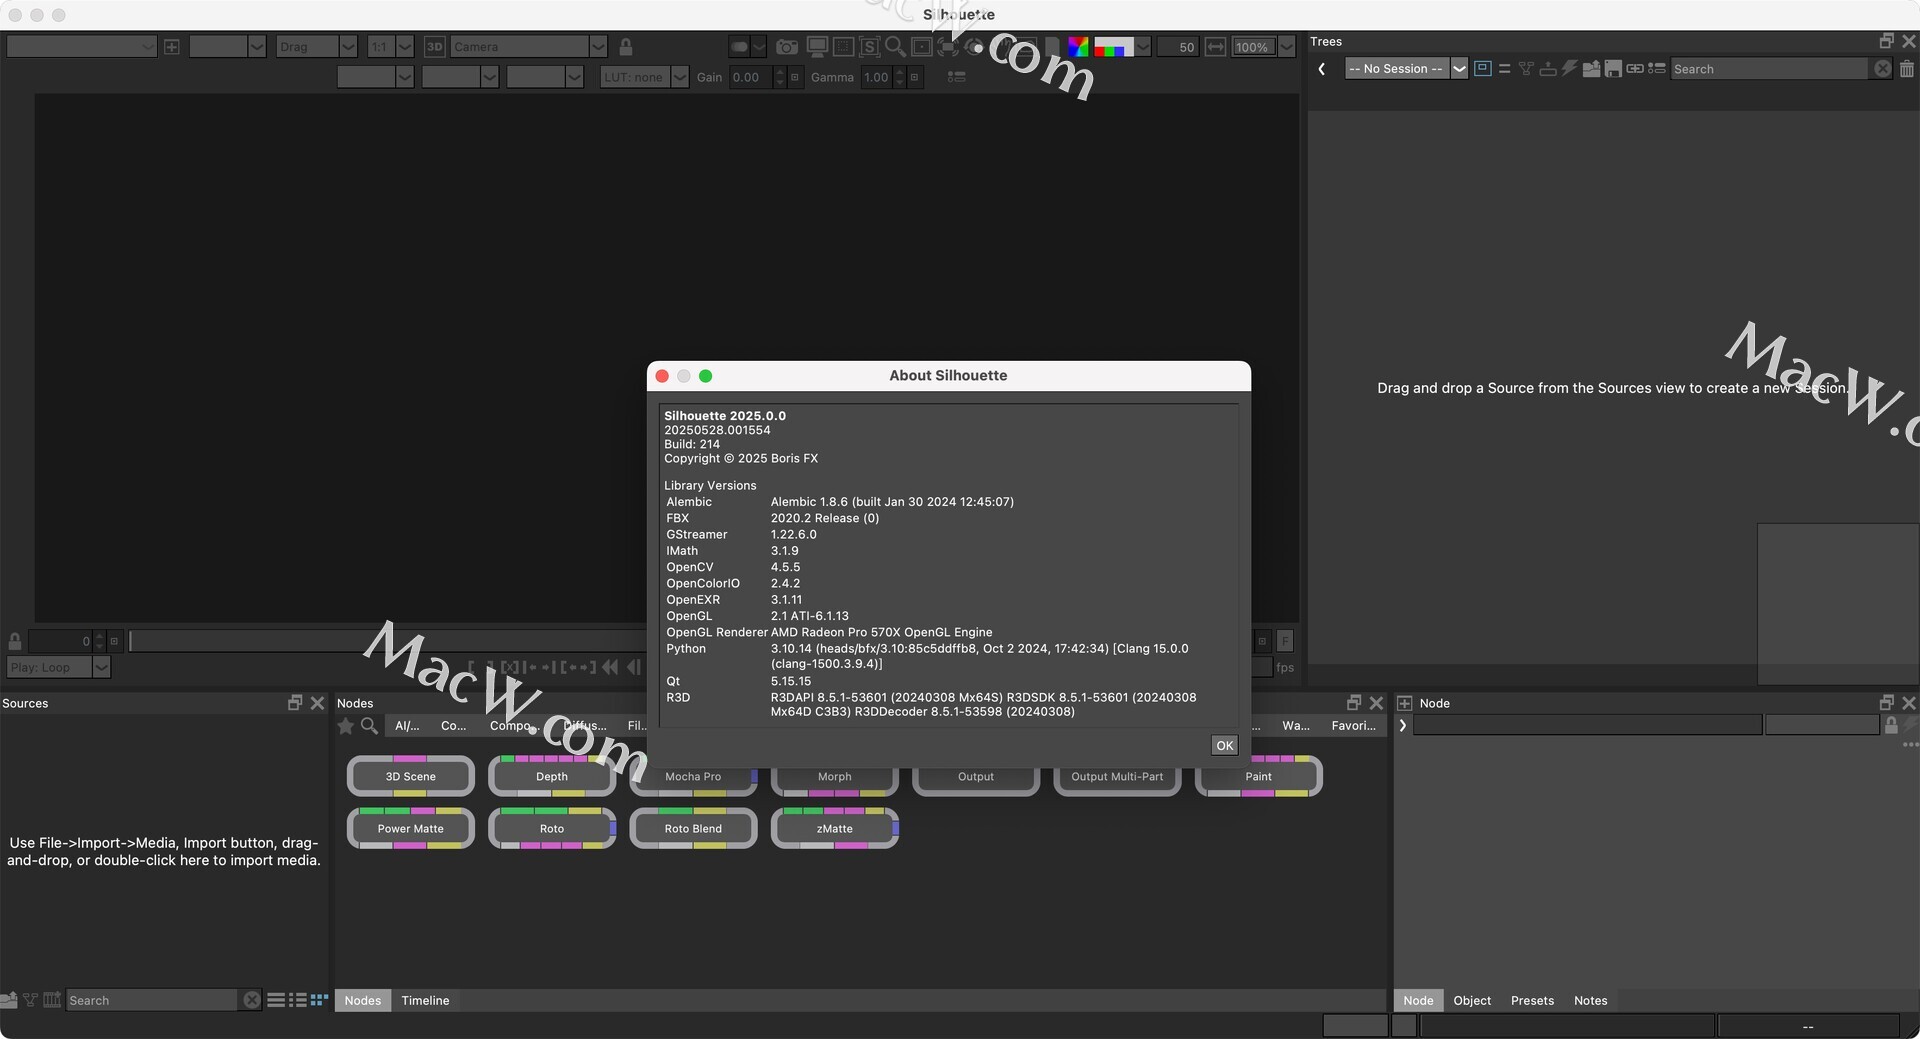
Task: Click the Paint node
Action: click(1258, 776)
